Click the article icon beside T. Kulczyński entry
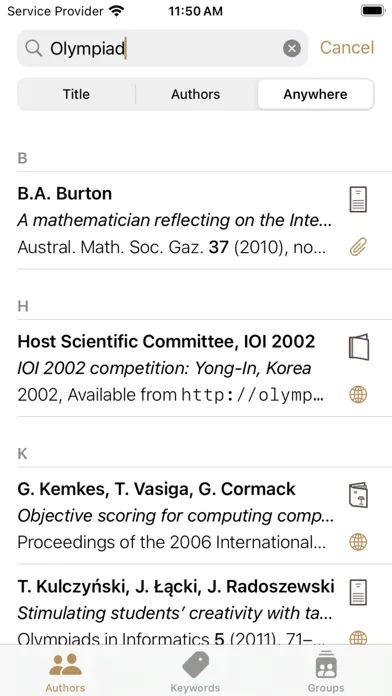This screenshot has width=392, height=696. (358, 592)
